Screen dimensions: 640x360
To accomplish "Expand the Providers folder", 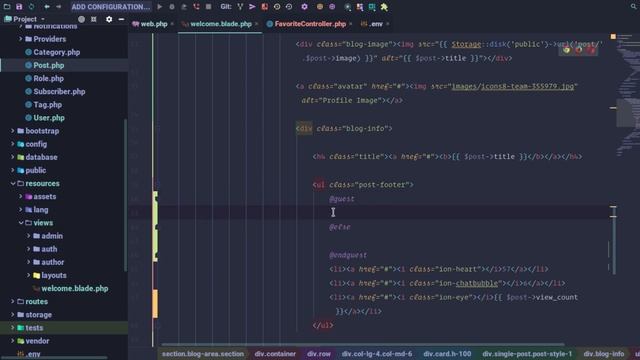I will (20, 39).
